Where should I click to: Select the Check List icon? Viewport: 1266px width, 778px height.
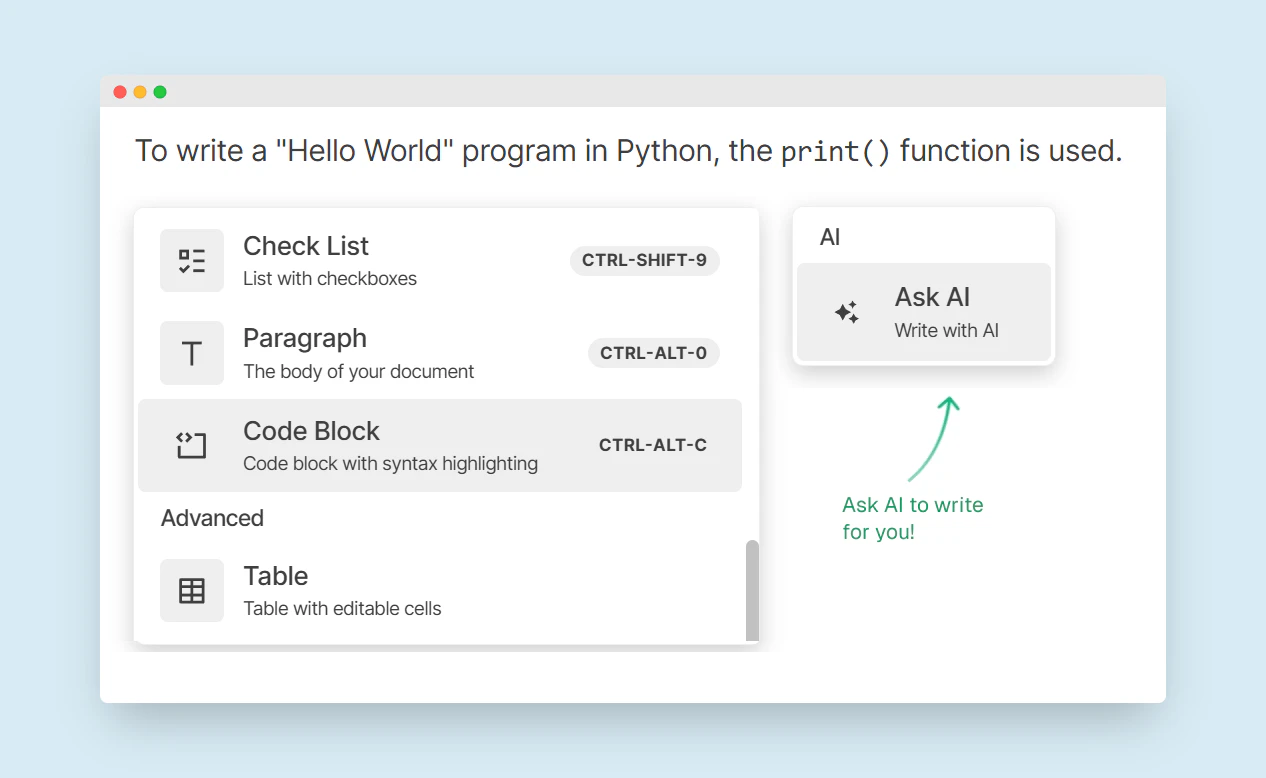192,260
